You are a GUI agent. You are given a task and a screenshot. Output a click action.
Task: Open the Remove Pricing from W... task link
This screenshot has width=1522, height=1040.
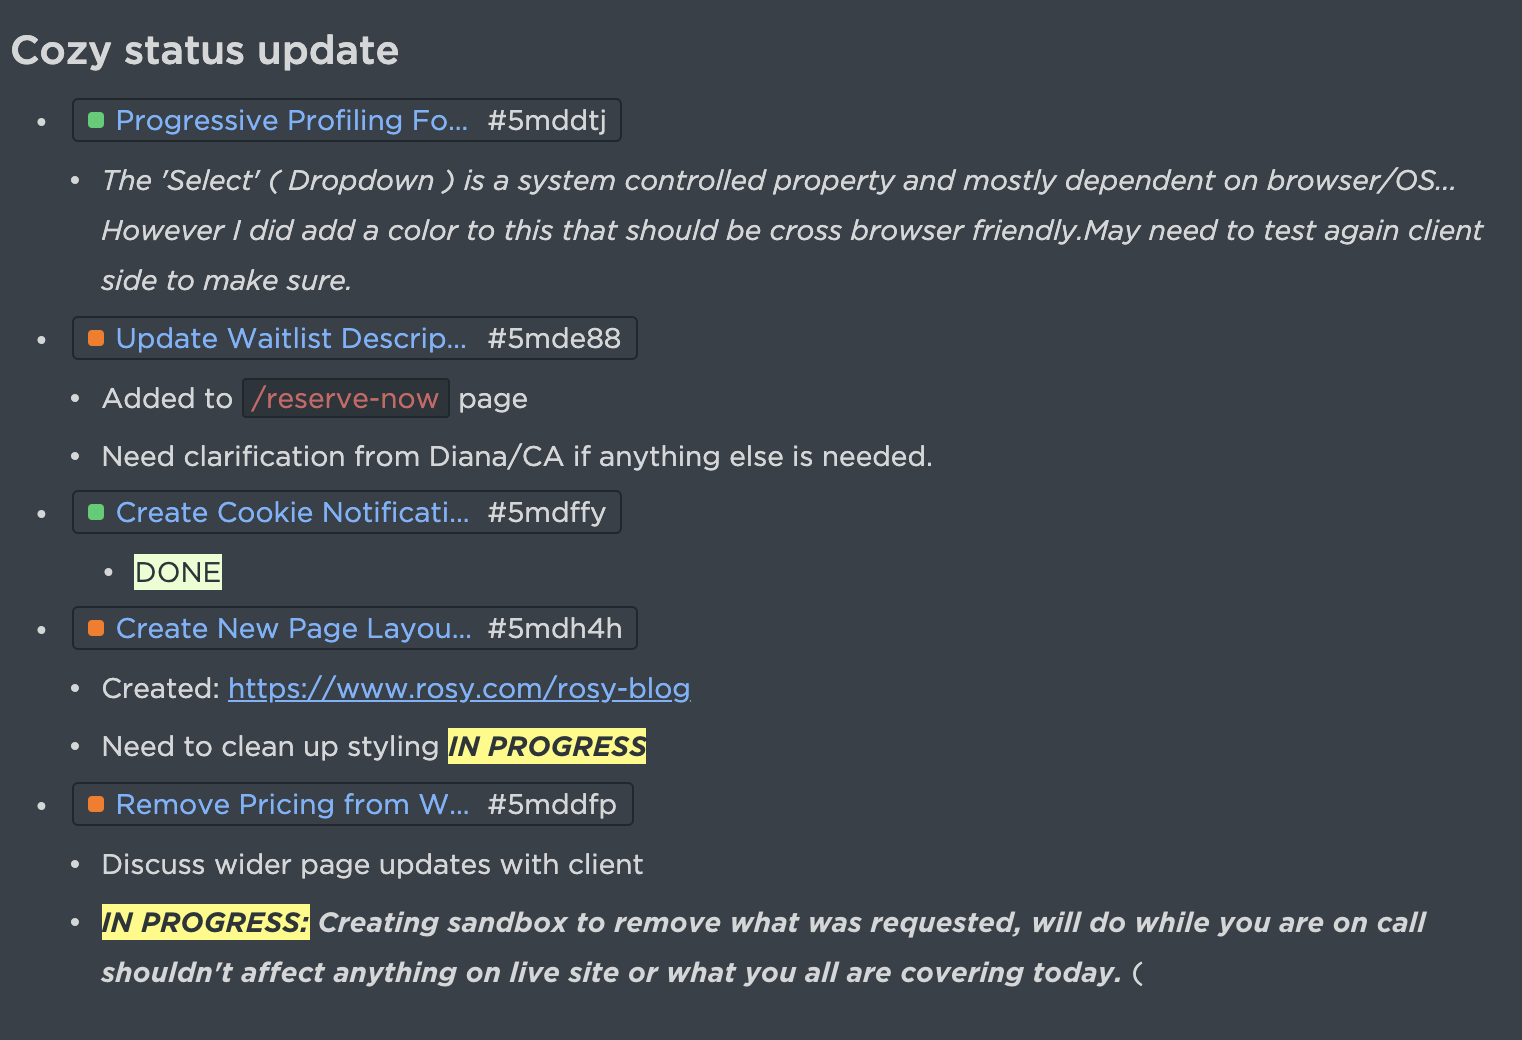292,804
